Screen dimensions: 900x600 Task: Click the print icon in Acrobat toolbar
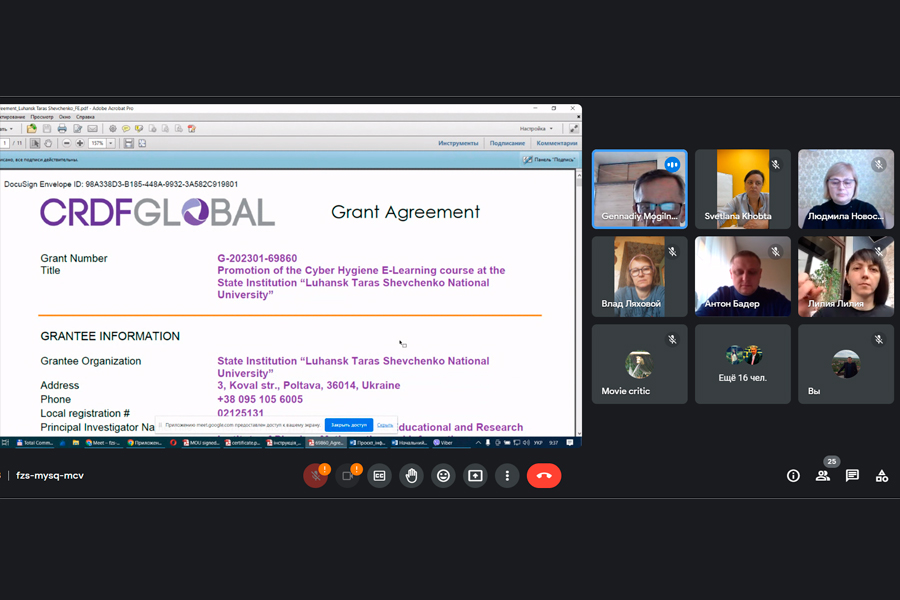coord(62,129)
